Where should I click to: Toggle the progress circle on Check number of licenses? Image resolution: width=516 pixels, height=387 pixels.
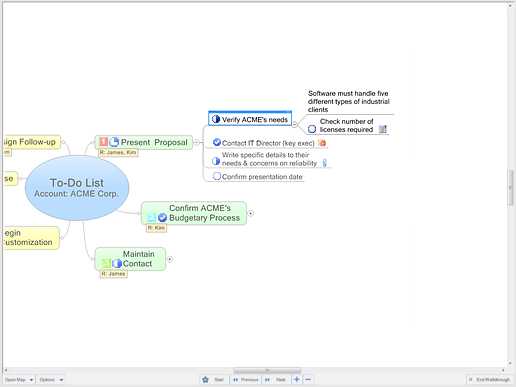coord(312,129)
